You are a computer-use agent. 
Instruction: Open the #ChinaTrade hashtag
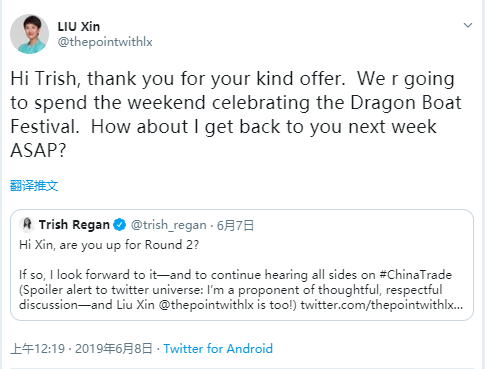(x=415, y=275)
